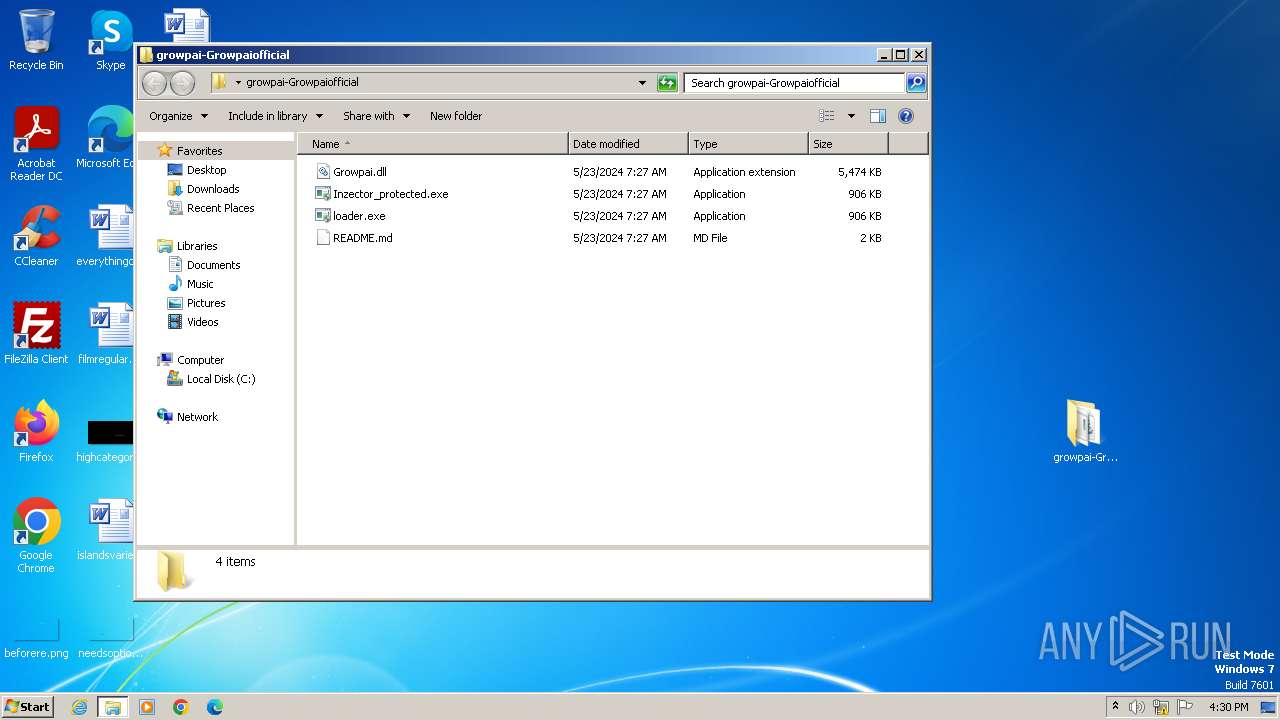Open Google Chrome desktop shortcut
The image size is (1280, 720).
click(x=36, y=535)
